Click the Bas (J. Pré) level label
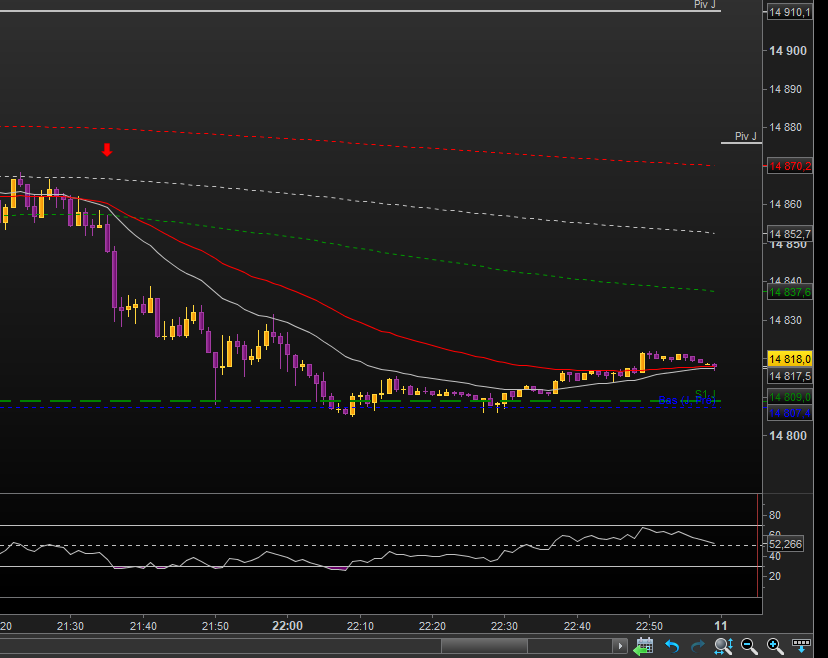Image resolution: width=828 pixels, height=658 pixels. pyautogui.click(x=686, y=401)
